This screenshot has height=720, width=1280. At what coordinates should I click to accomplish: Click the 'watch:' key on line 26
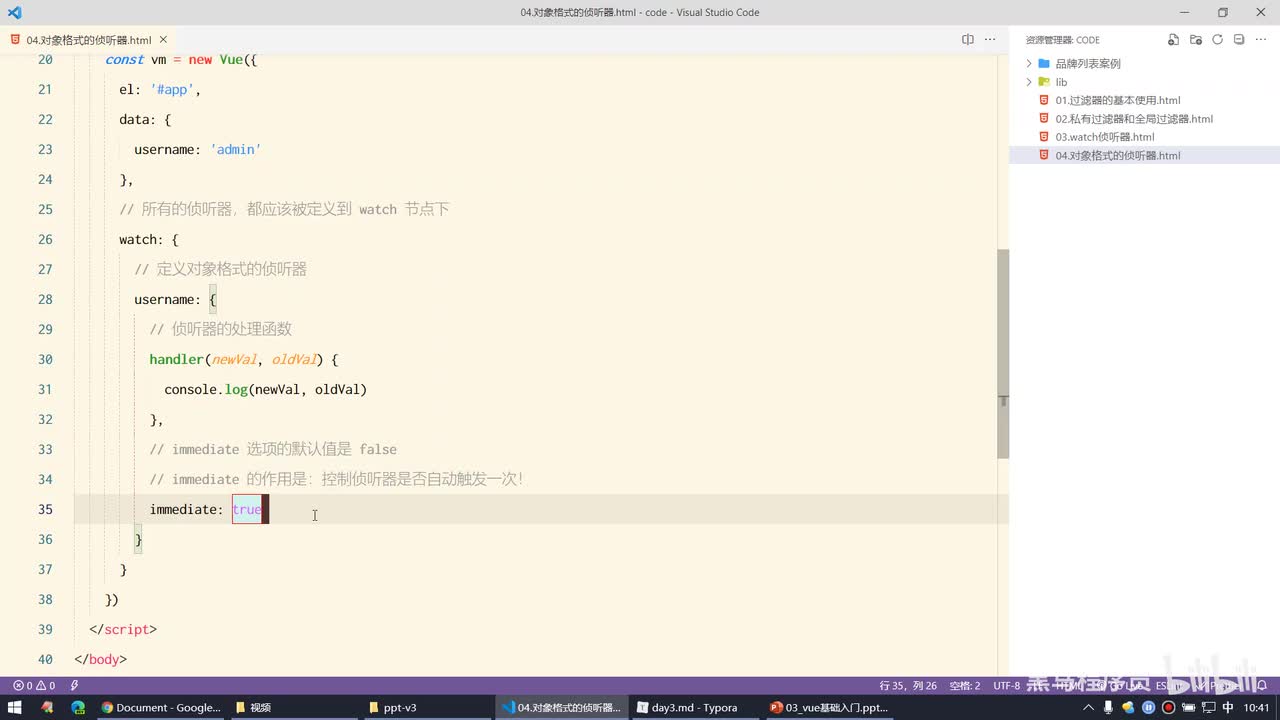click(141, 239)
